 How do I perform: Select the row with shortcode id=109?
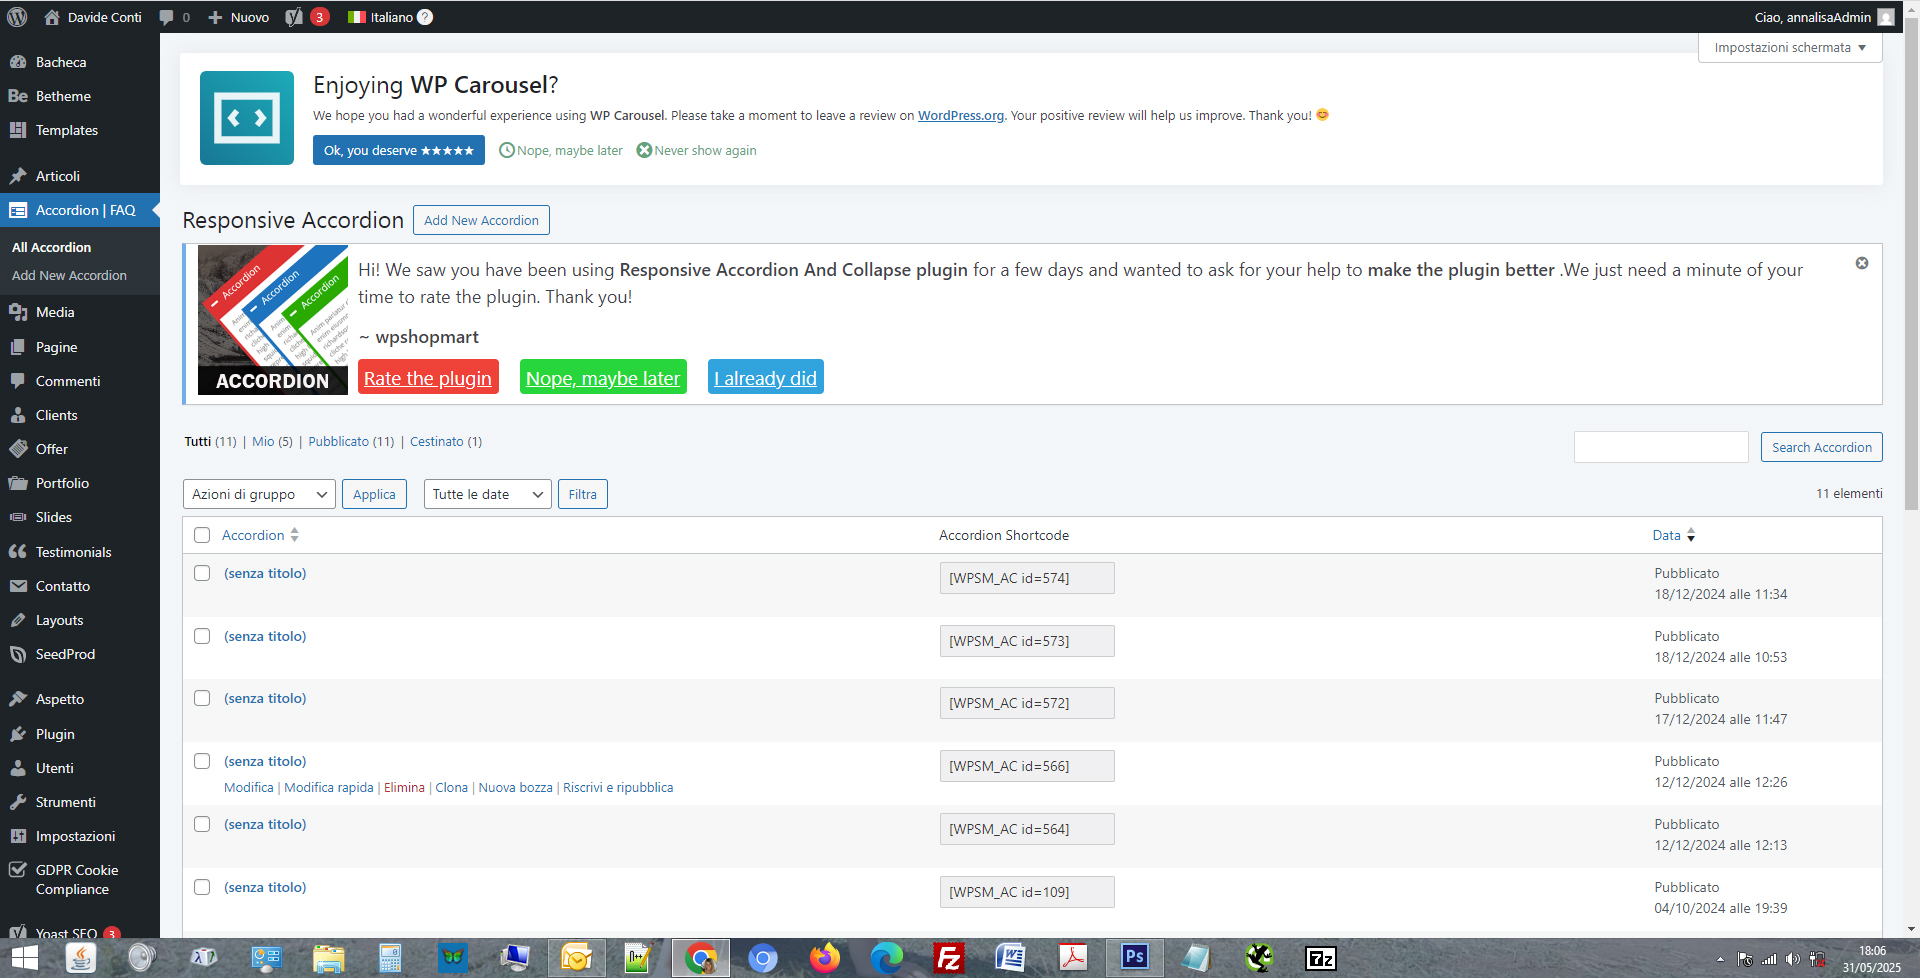point(202,887)
